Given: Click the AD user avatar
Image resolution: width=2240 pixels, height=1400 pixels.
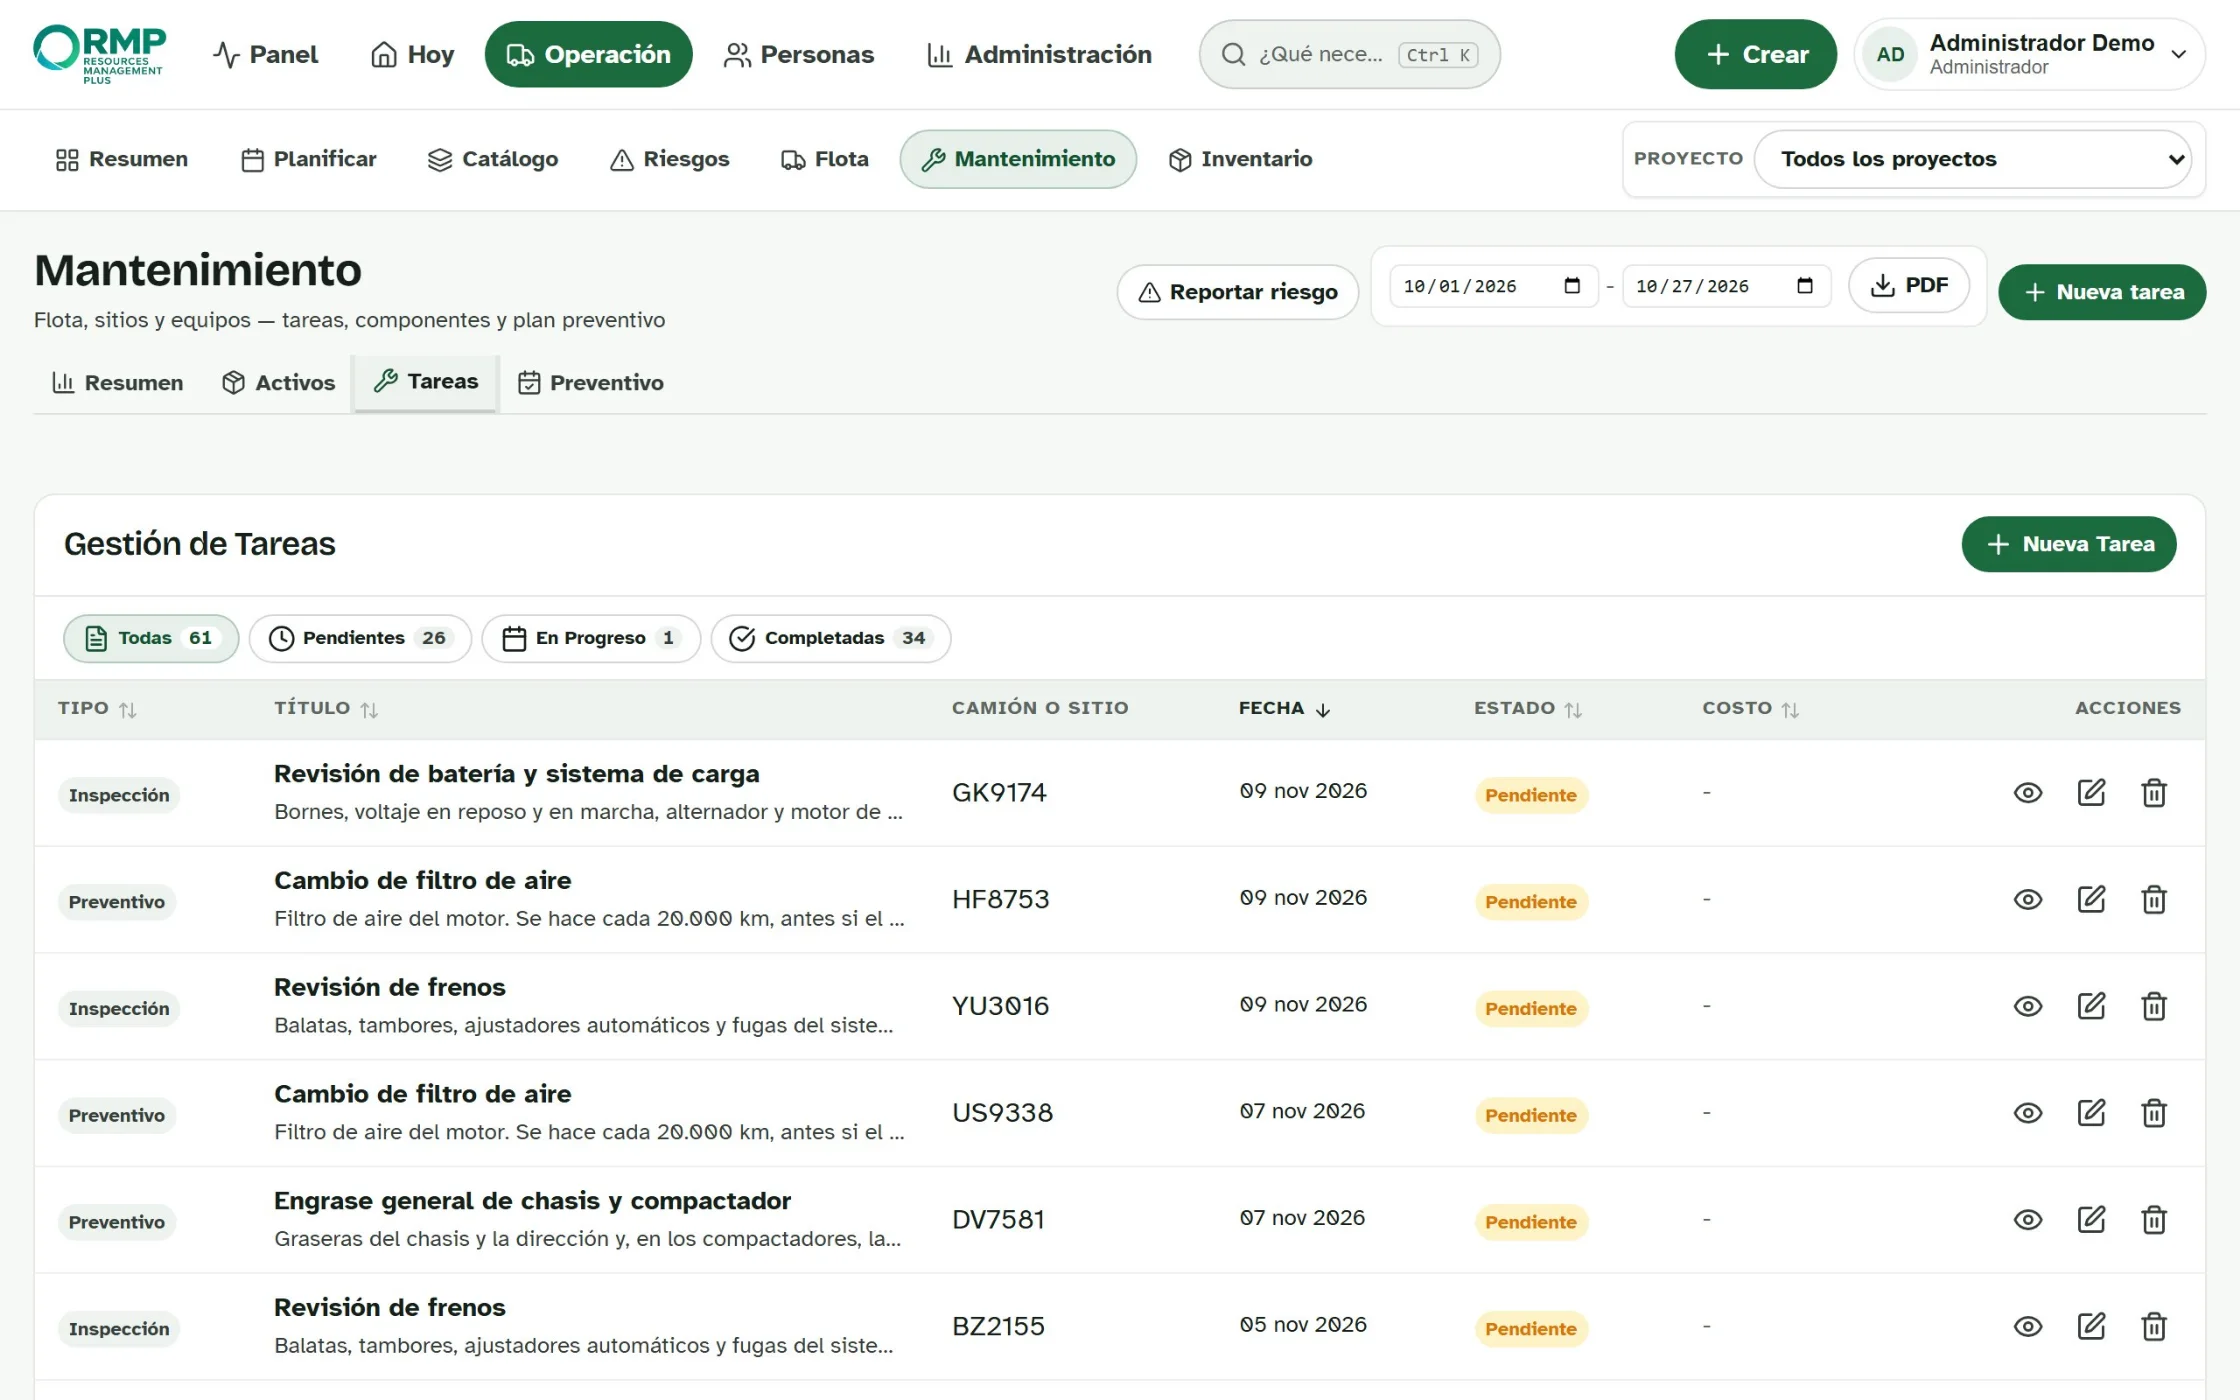Looking at the screenshot, I should (x=1890, y=54).
